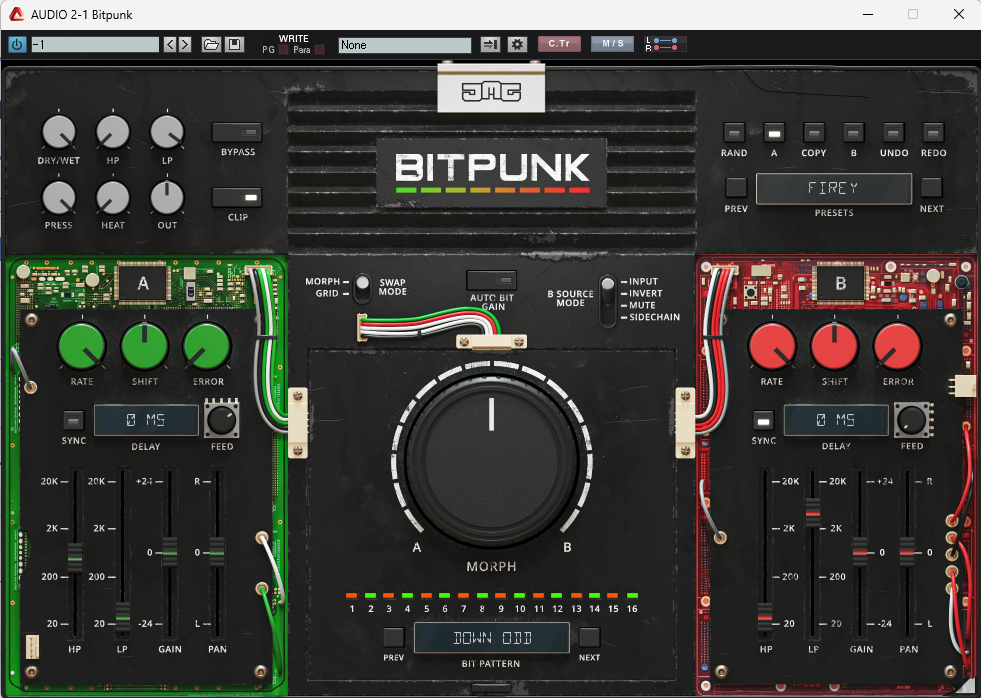The width and height of the screenshot is (981, 698).
Task: Click the red B SHIFT knob
Action: coord(835,346)
